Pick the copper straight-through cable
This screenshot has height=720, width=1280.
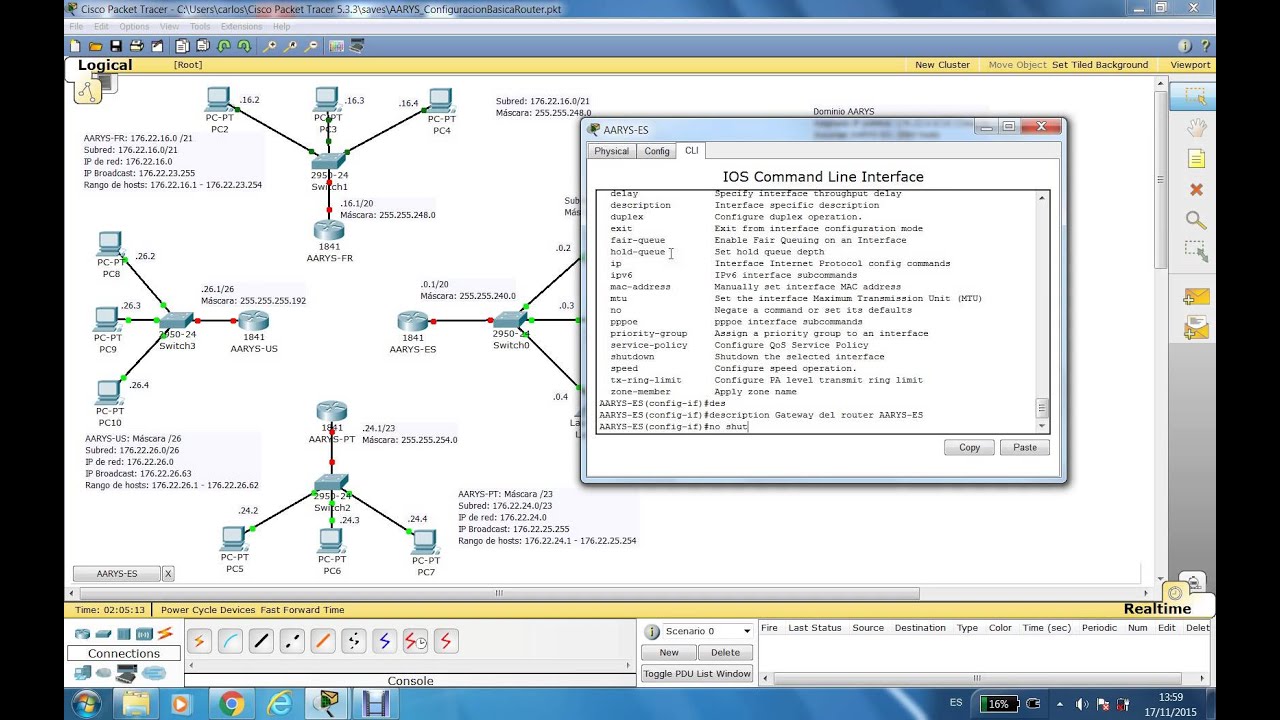point(261,642)
